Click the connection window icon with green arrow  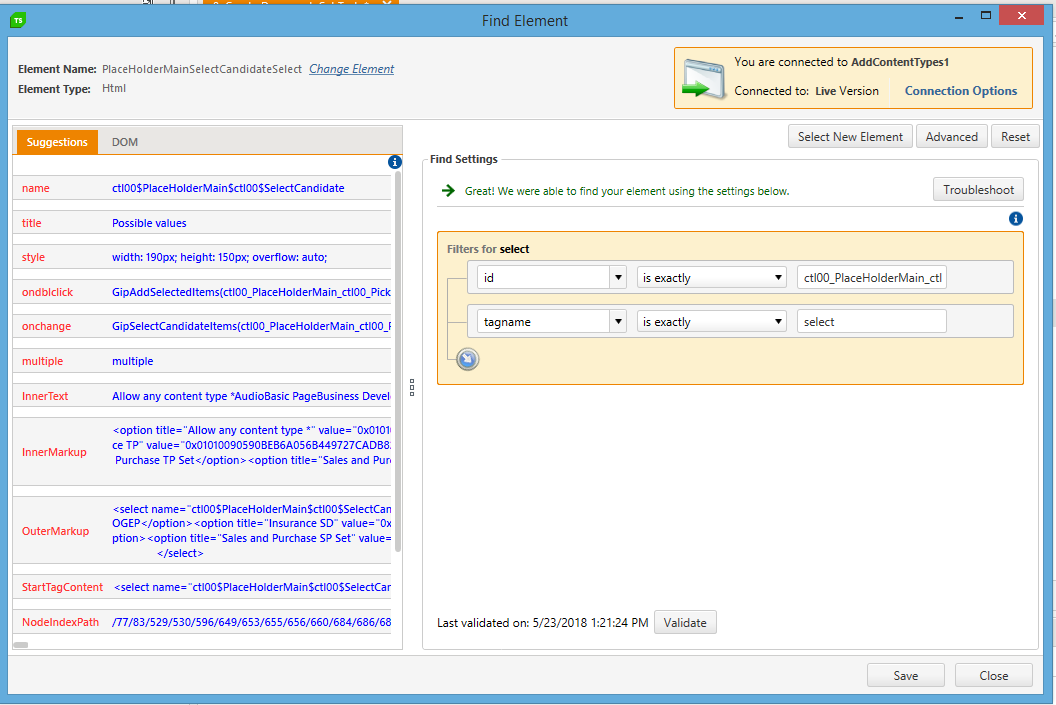(x=704, y=78)
